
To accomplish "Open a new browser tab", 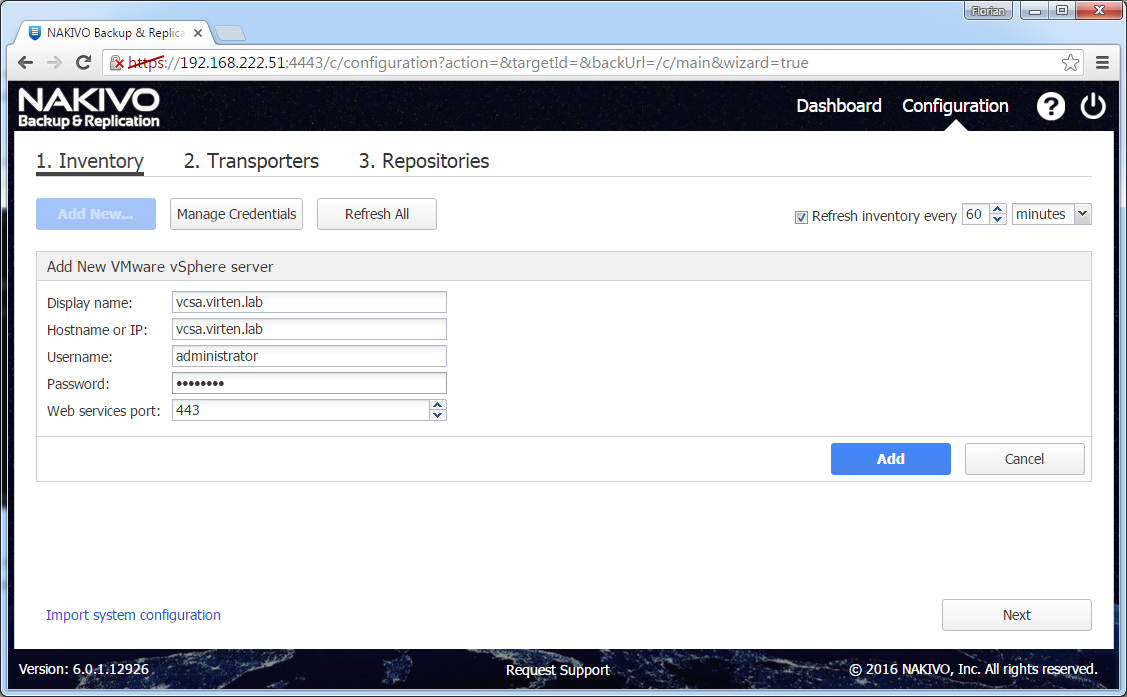I will [230, 33].
